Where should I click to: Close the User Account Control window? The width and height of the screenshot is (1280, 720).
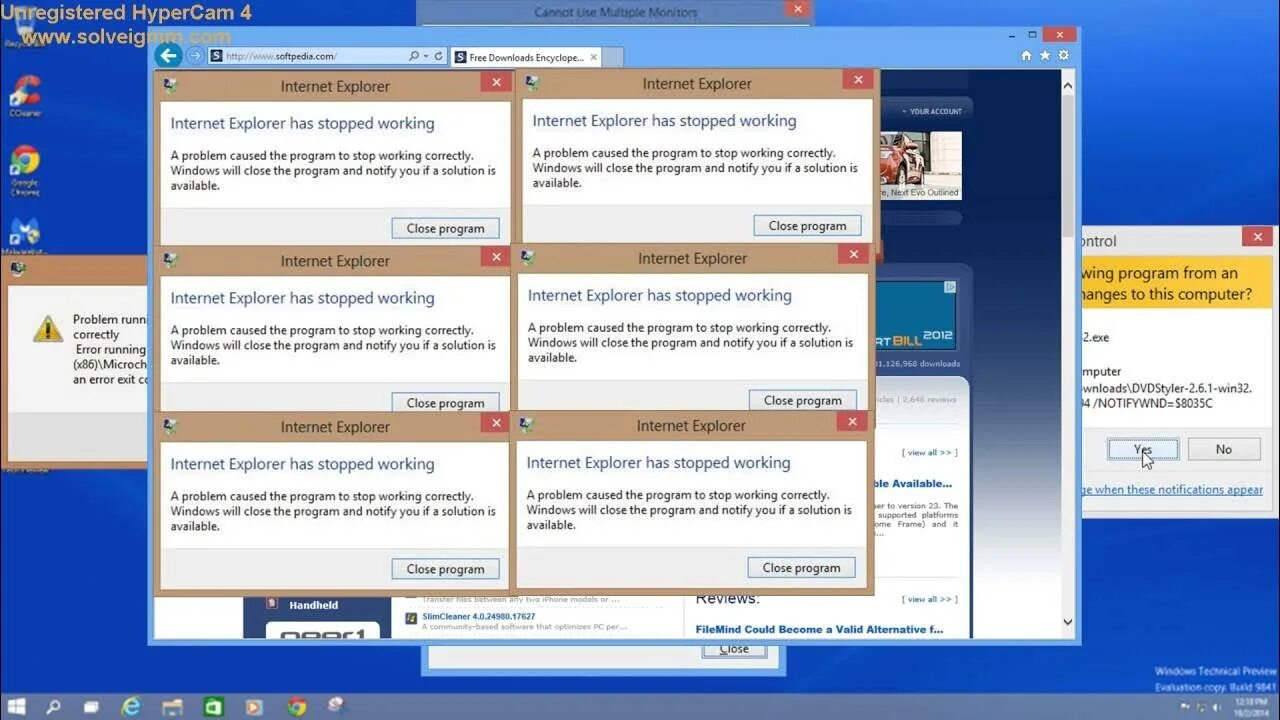1257,237
